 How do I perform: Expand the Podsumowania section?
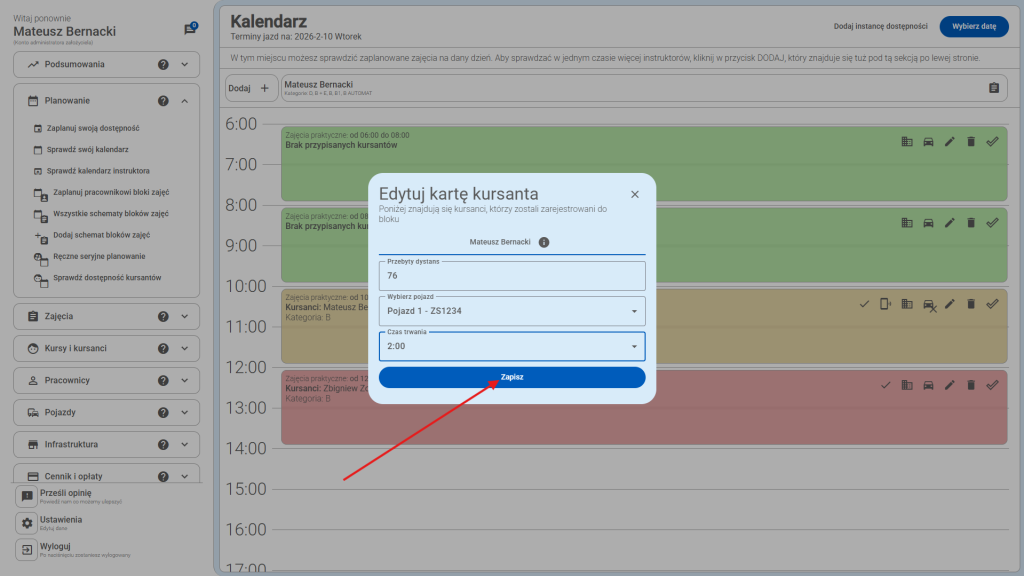point(185,65)
